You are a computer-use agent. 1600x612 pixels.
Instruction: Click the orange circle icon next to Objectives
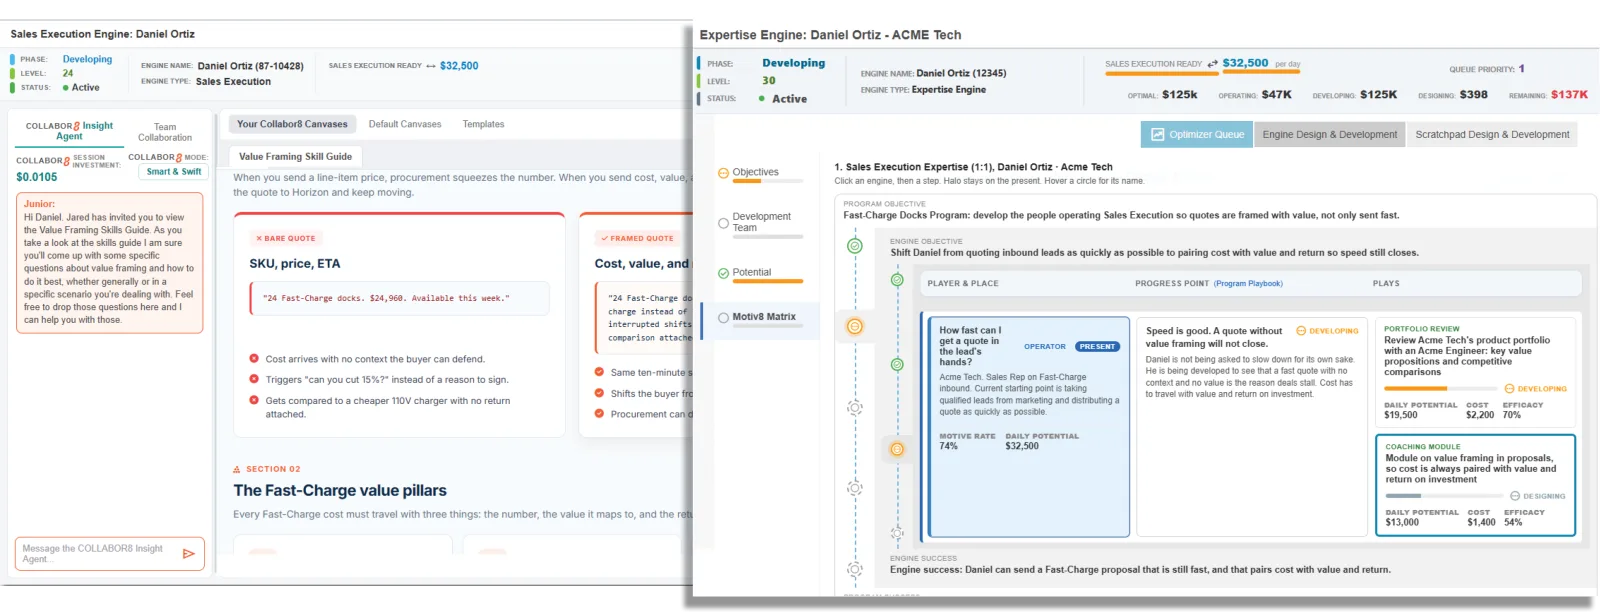click(723, 173)
